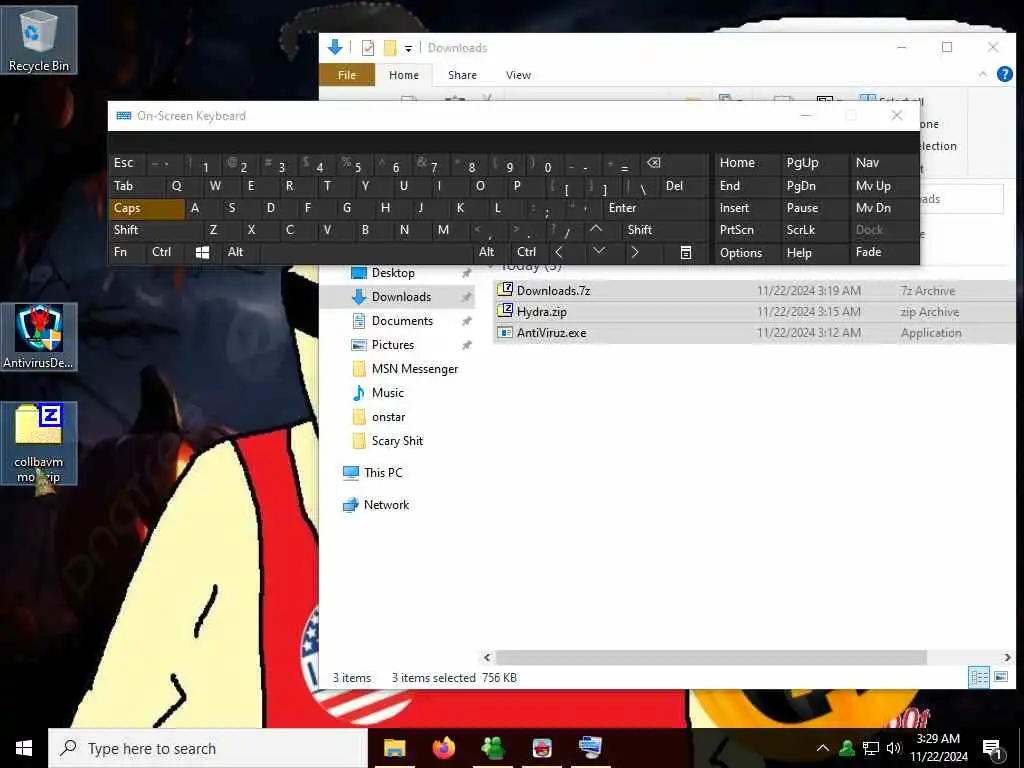Open the network tray icon
The height and width of the screenshot is (768, 1024).
[871, 748]
